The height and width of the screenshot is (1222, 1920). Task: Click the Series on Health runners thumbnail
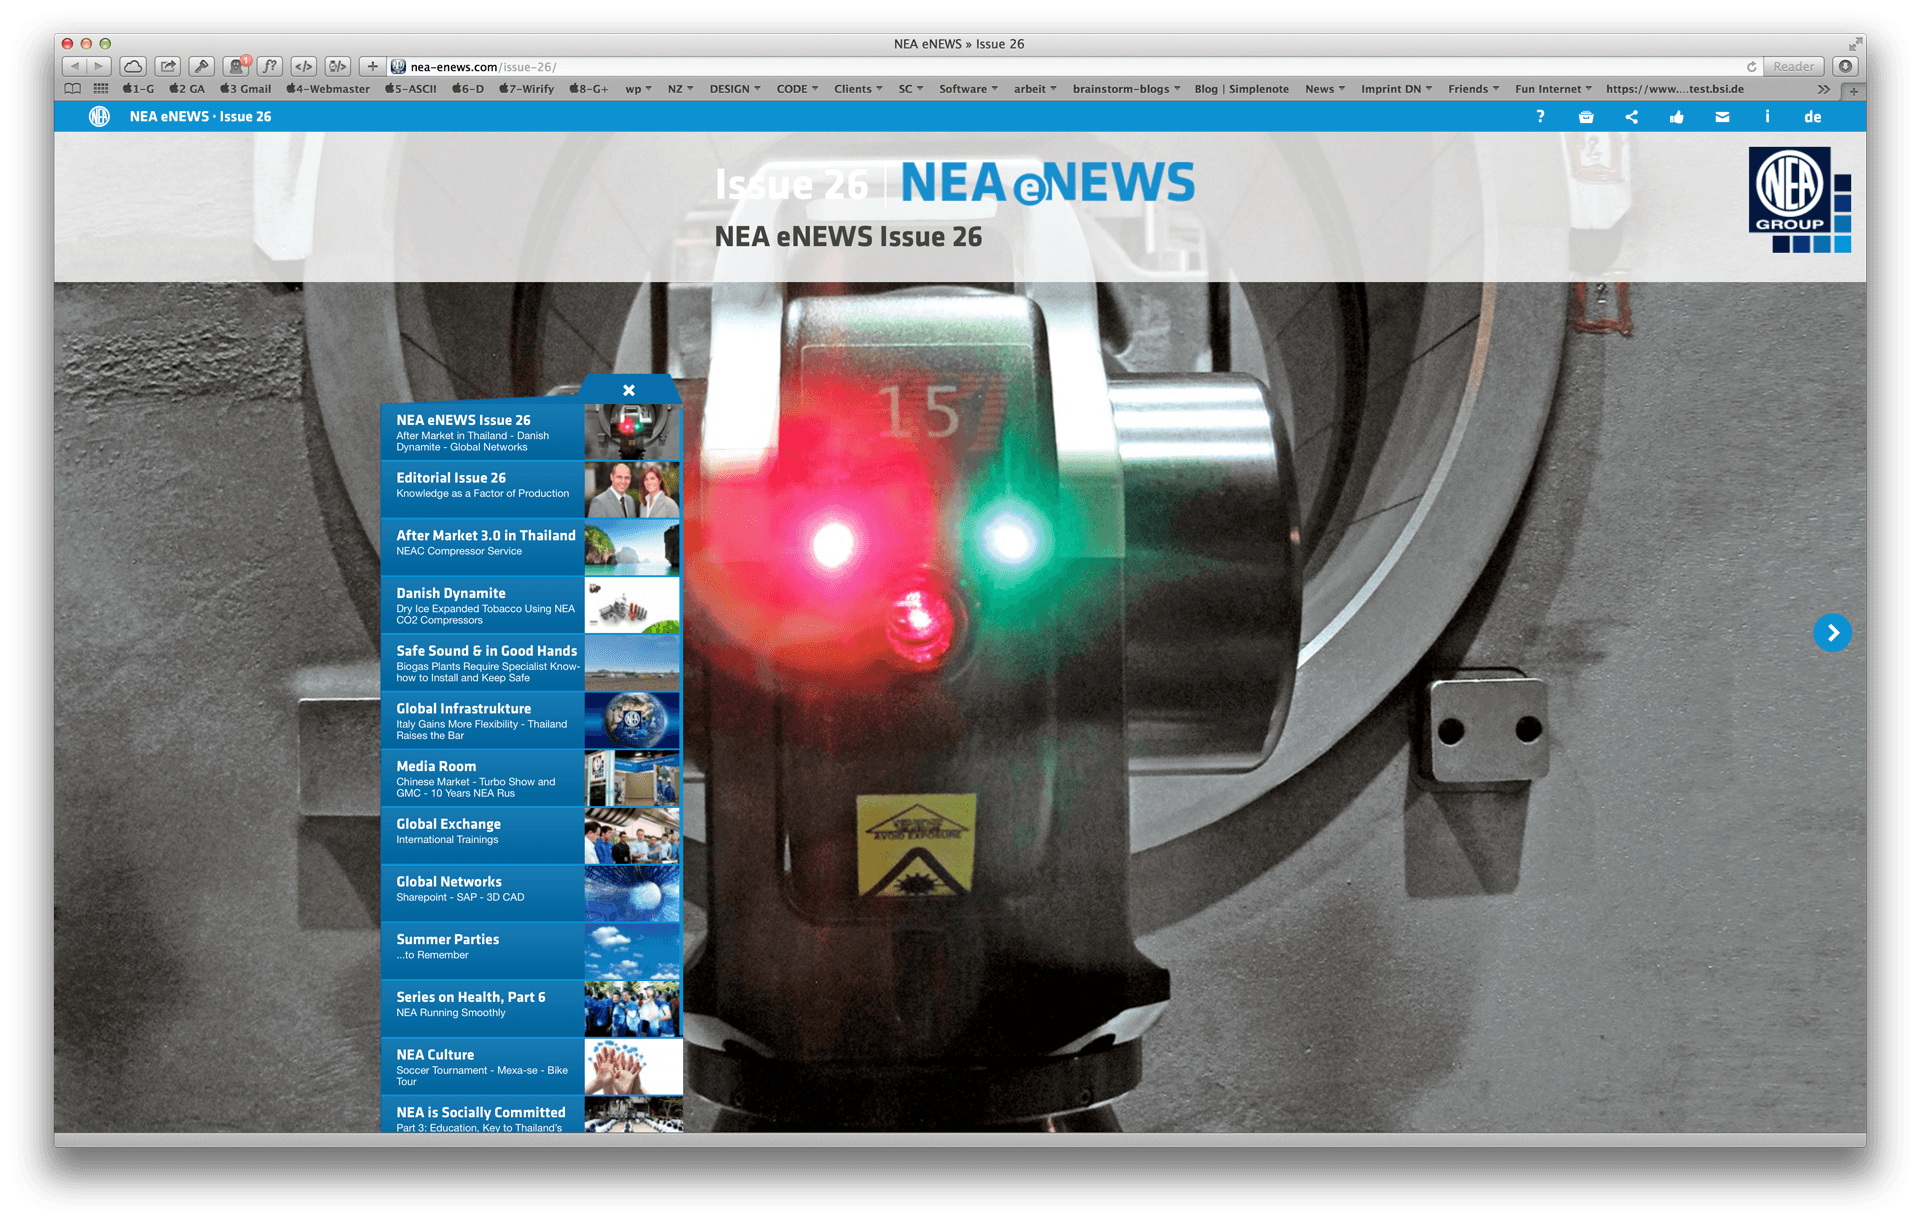point(632,1009)
